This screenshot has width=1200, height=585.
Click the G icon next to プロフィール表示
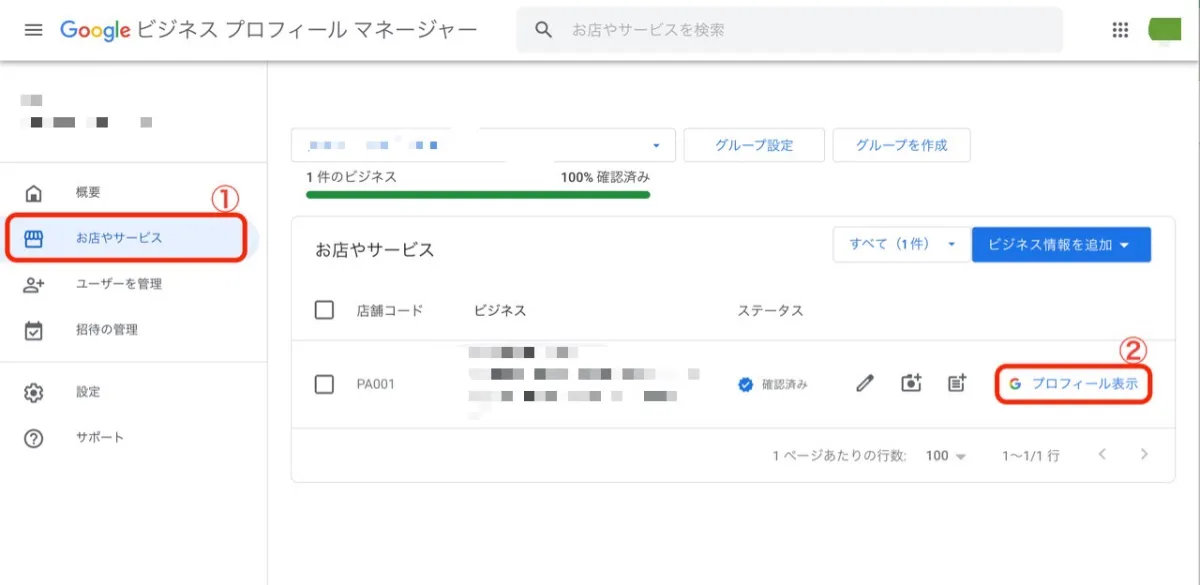(1016, 382)
